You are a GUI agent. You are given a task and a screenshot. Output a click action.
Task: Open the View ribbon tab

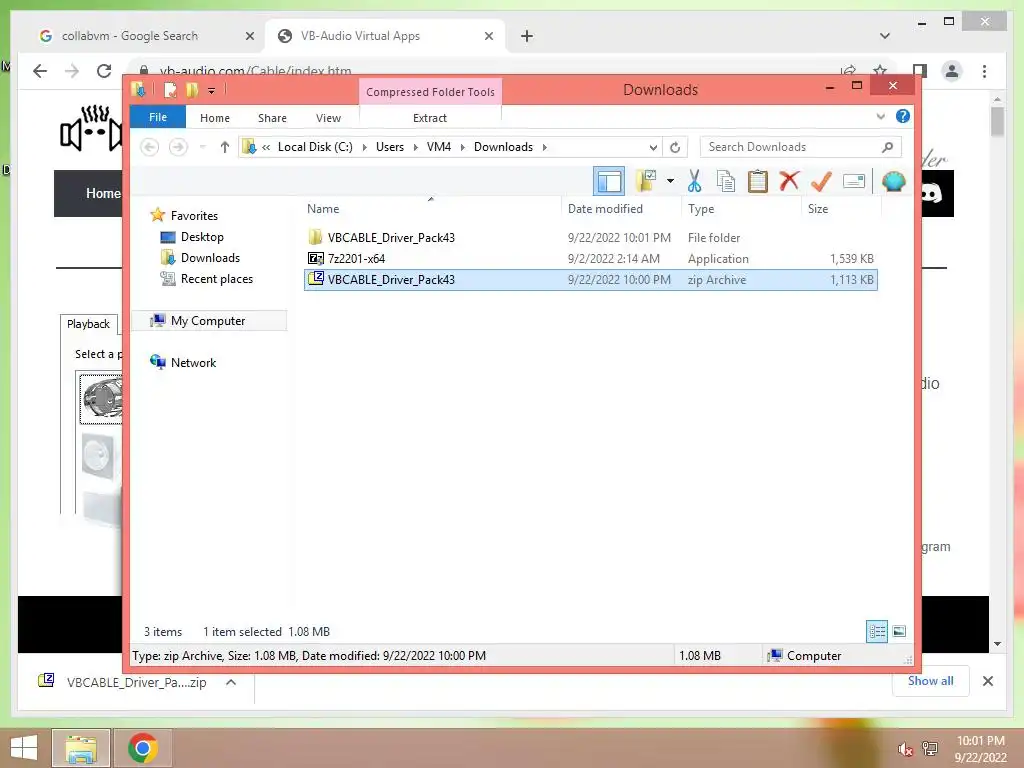[328, 118]
